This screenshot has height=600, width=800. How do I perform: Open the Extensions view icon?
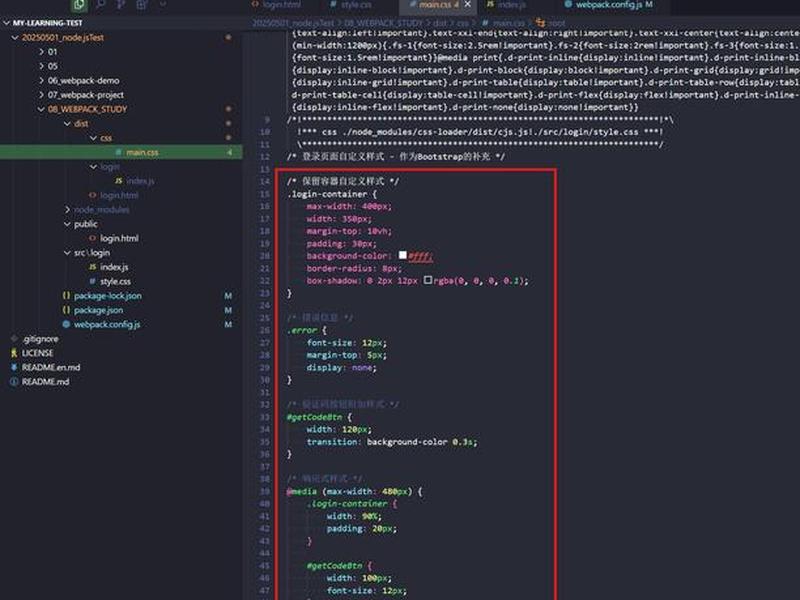142,5
